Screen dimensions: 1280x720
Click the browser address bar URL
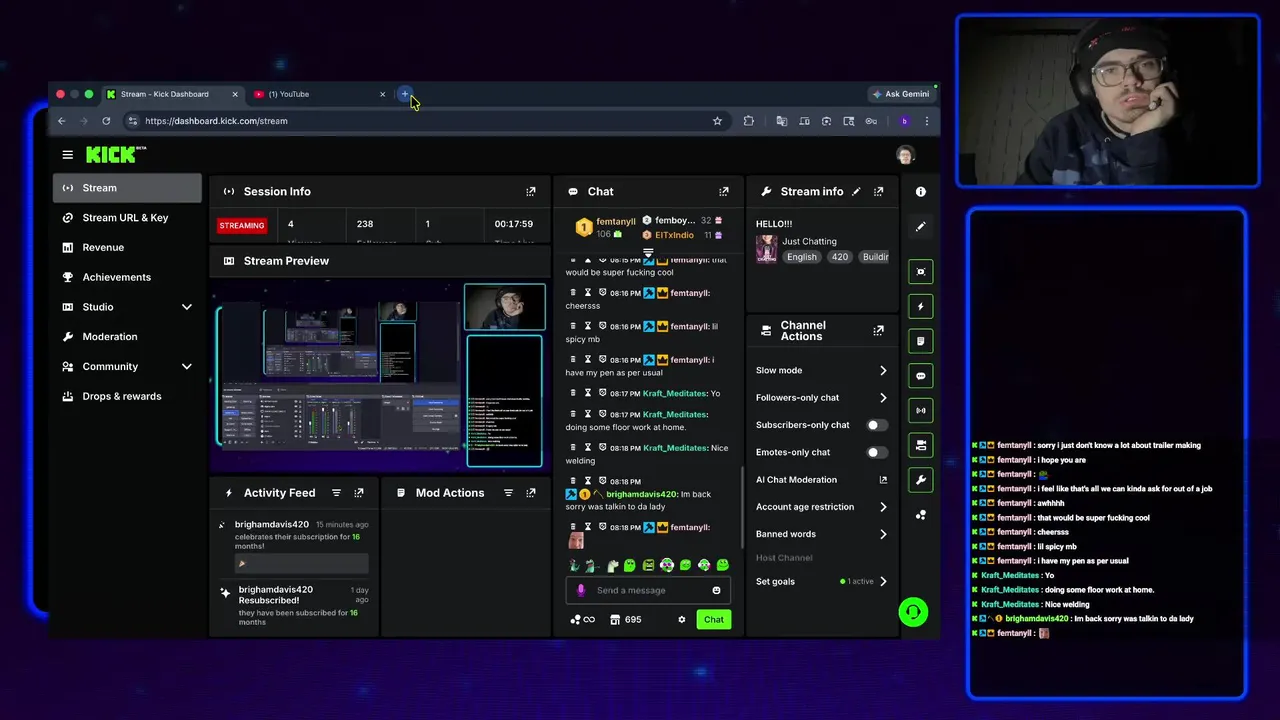pyautogui.click(x=216, y=121)
